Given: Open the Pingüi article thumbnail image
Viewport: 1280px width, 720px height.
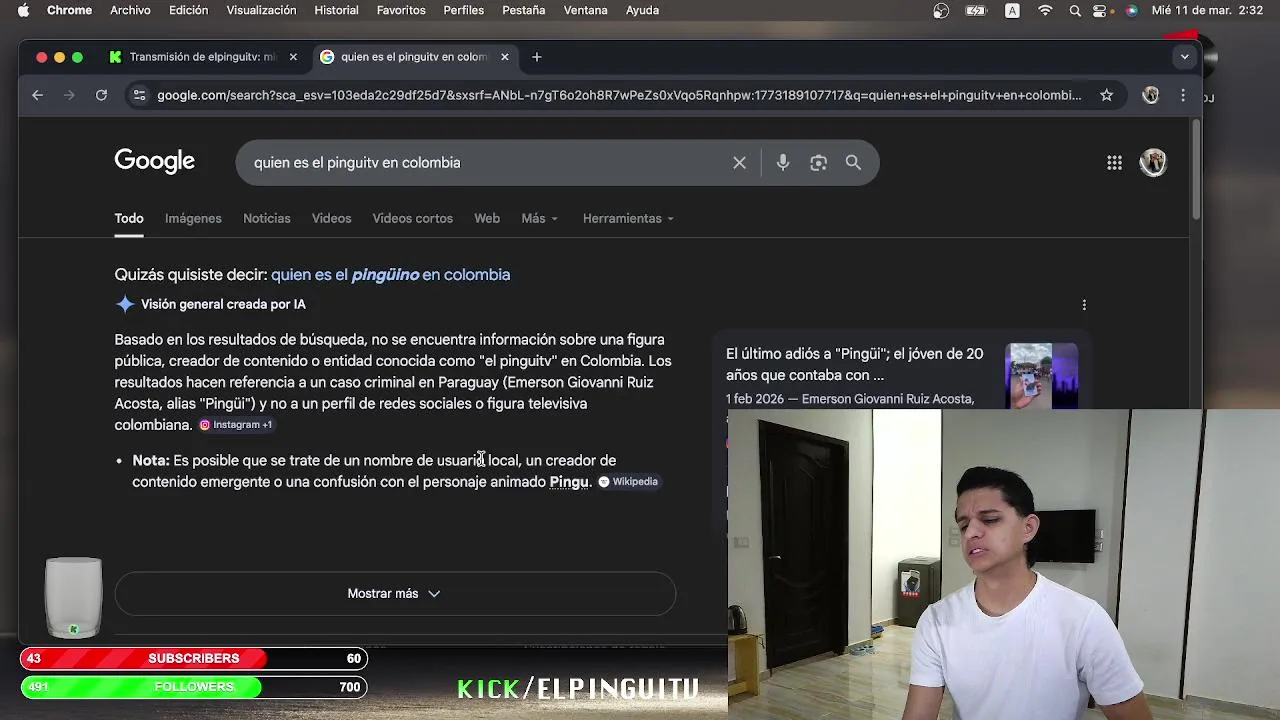Looking at the screenshot, I should pos(1042,376).
